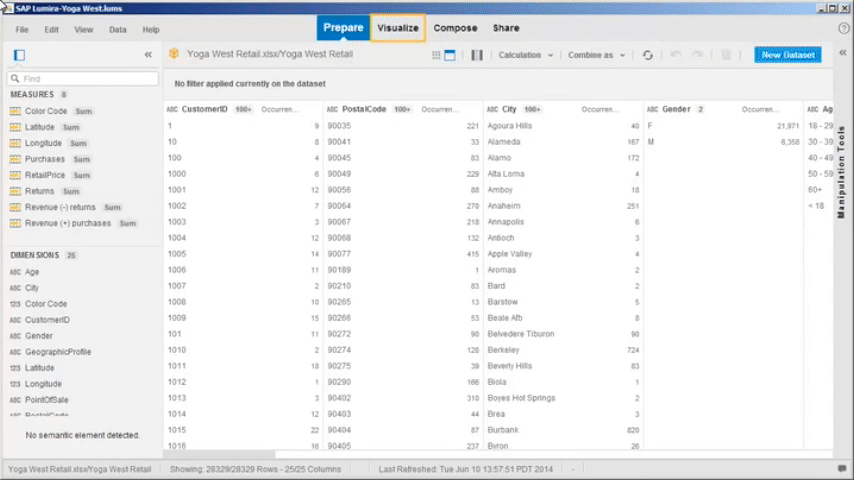Click the Gender value M

650,142
